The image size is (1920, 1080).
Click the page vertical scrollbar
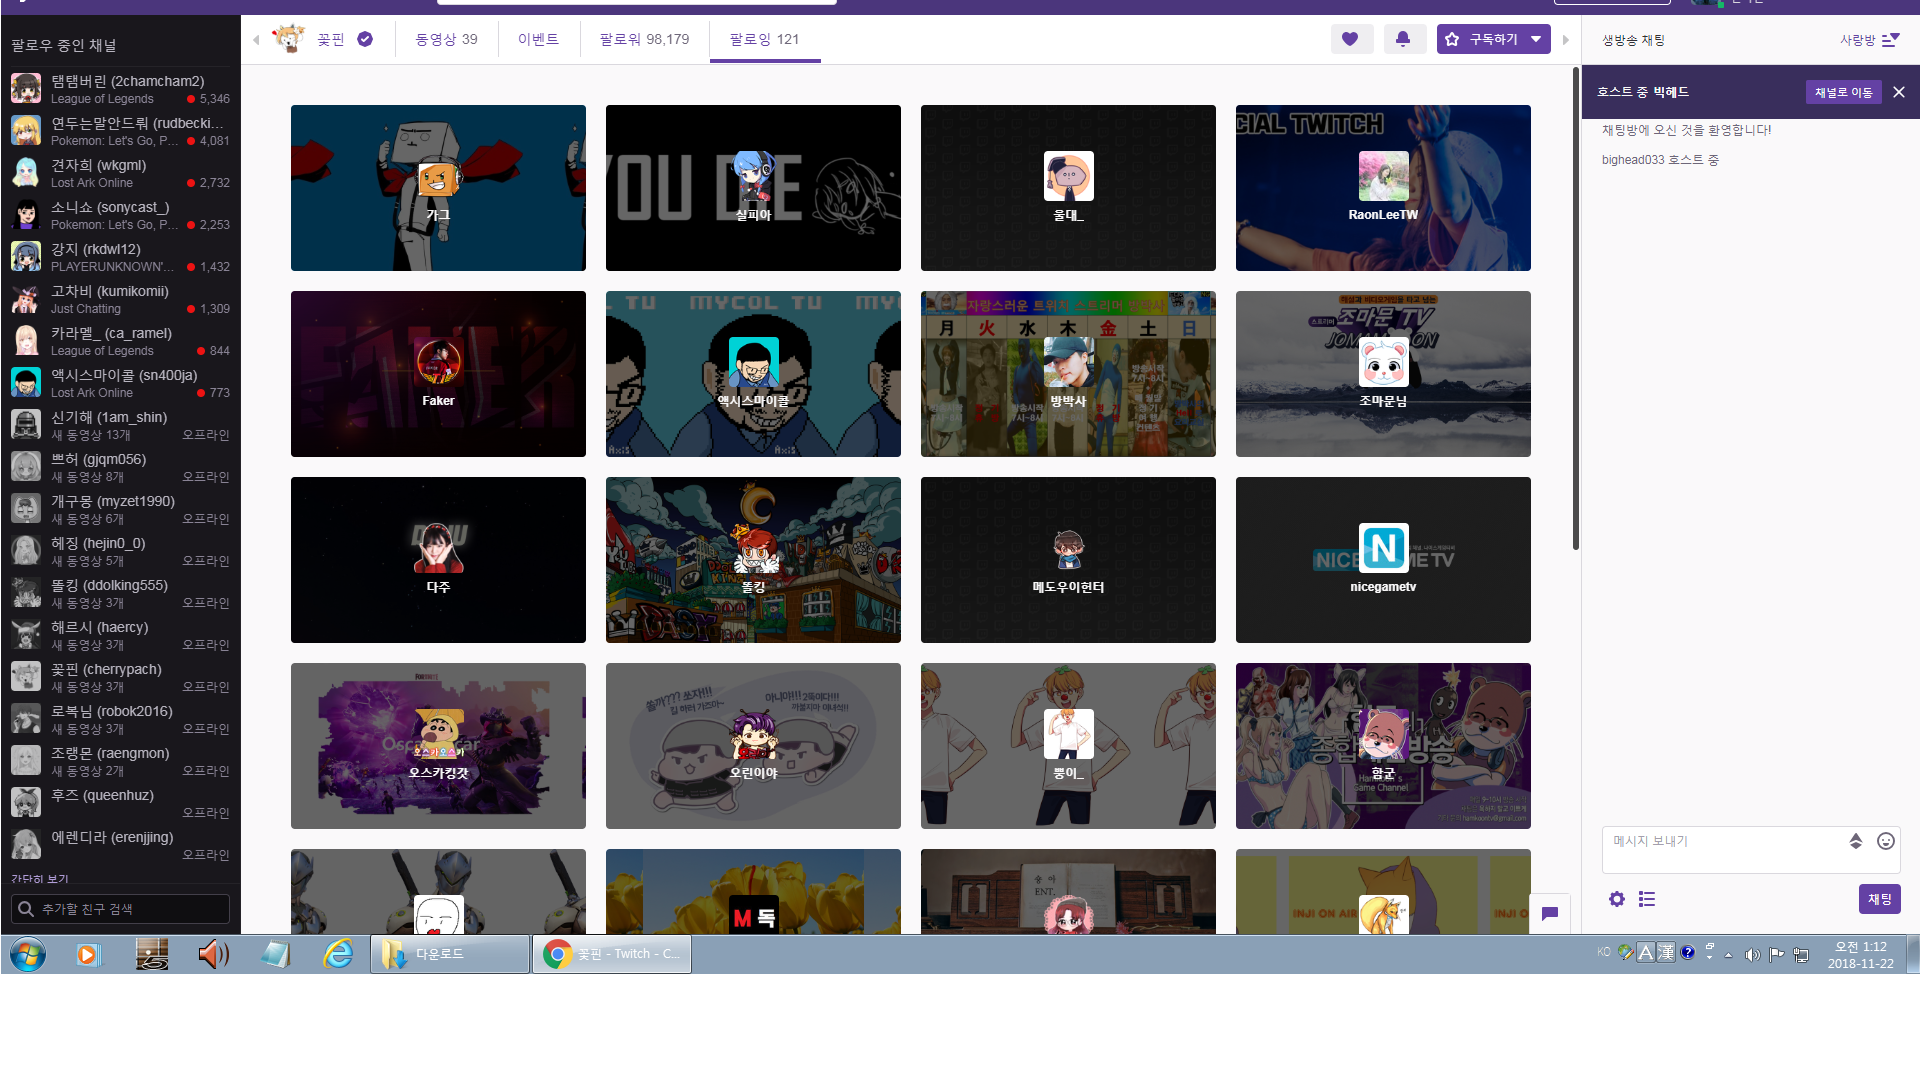[x=1575, y=310]
